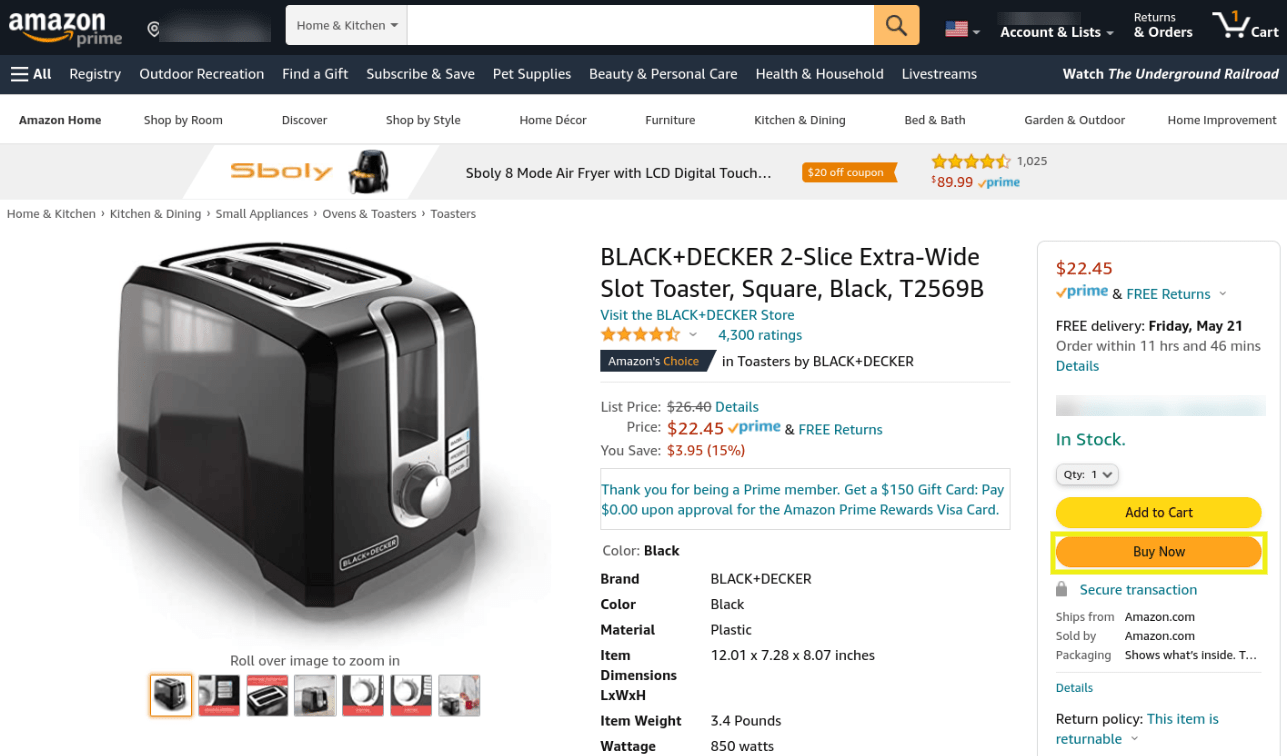Open the All hamburger menu
Image resolution: width=1287 pixels, height=756 pixels.
click(x=31, y=74)
